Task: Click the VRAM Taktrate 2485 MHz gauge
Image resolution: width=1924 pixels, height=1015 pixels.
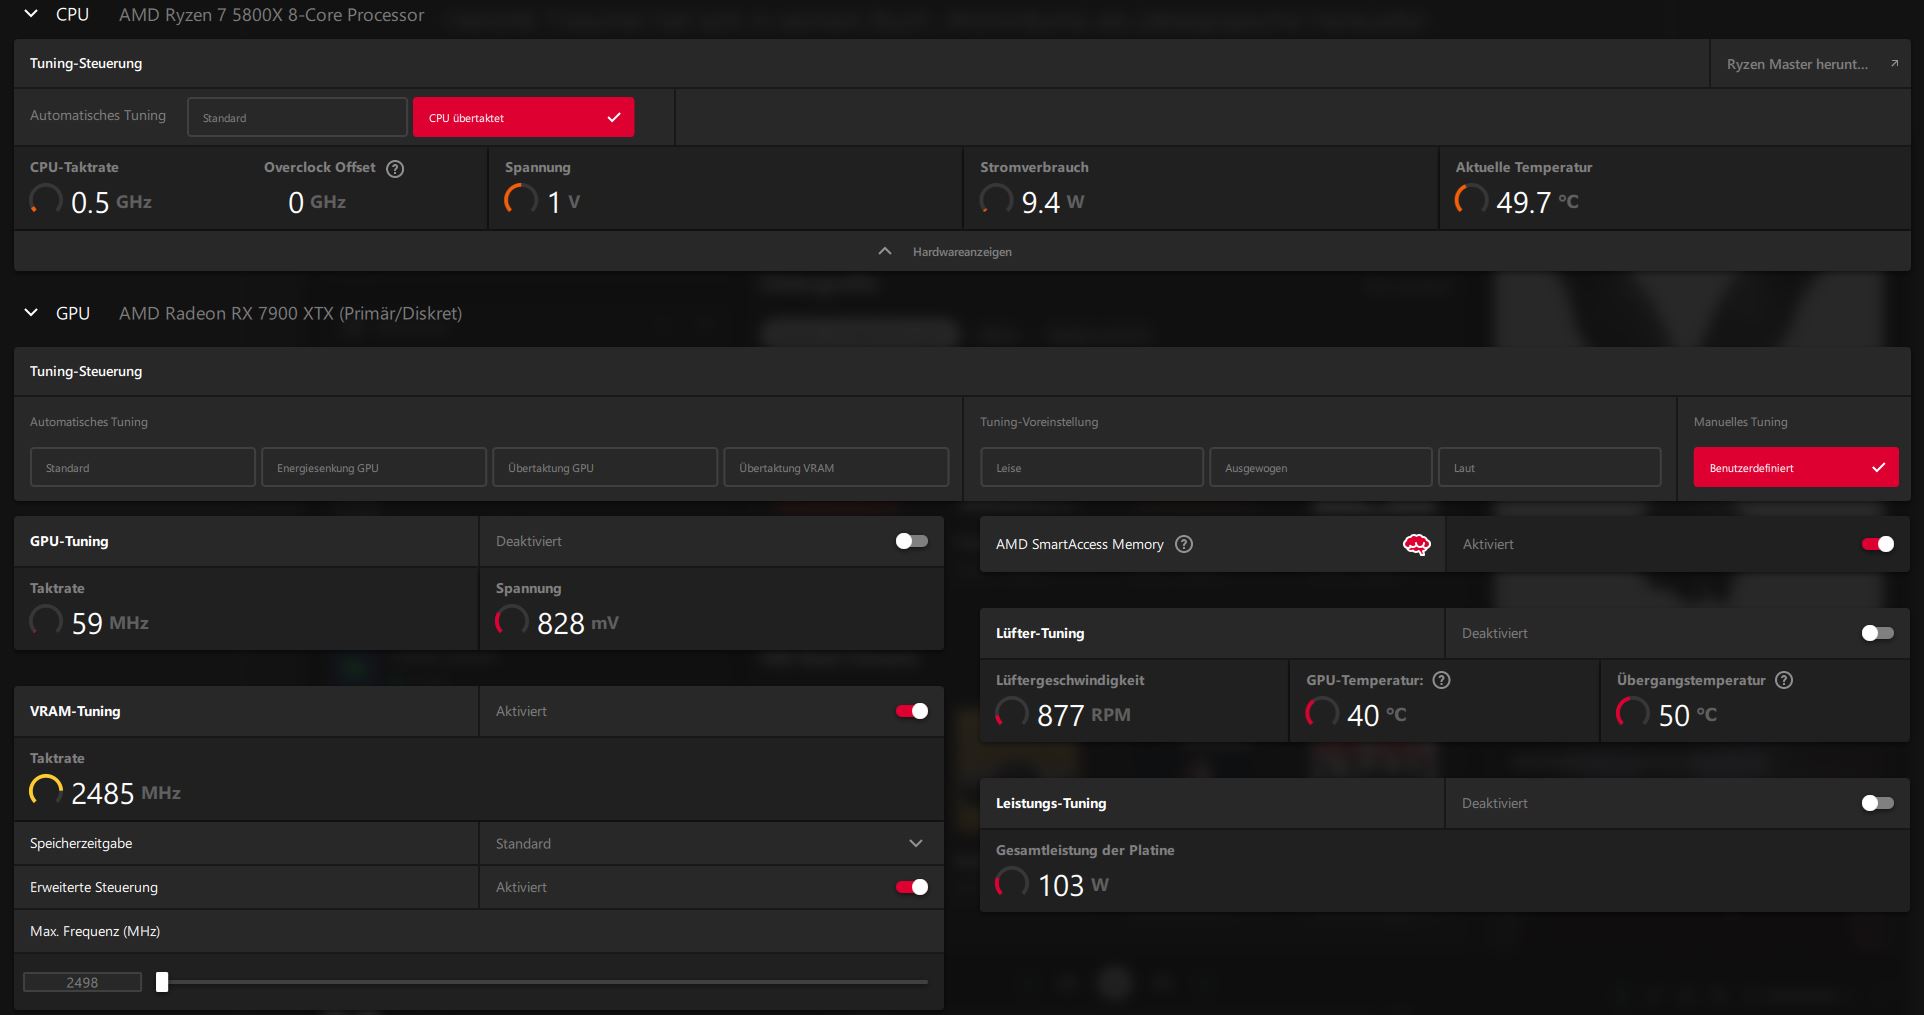Action: (x=46, y=791)
